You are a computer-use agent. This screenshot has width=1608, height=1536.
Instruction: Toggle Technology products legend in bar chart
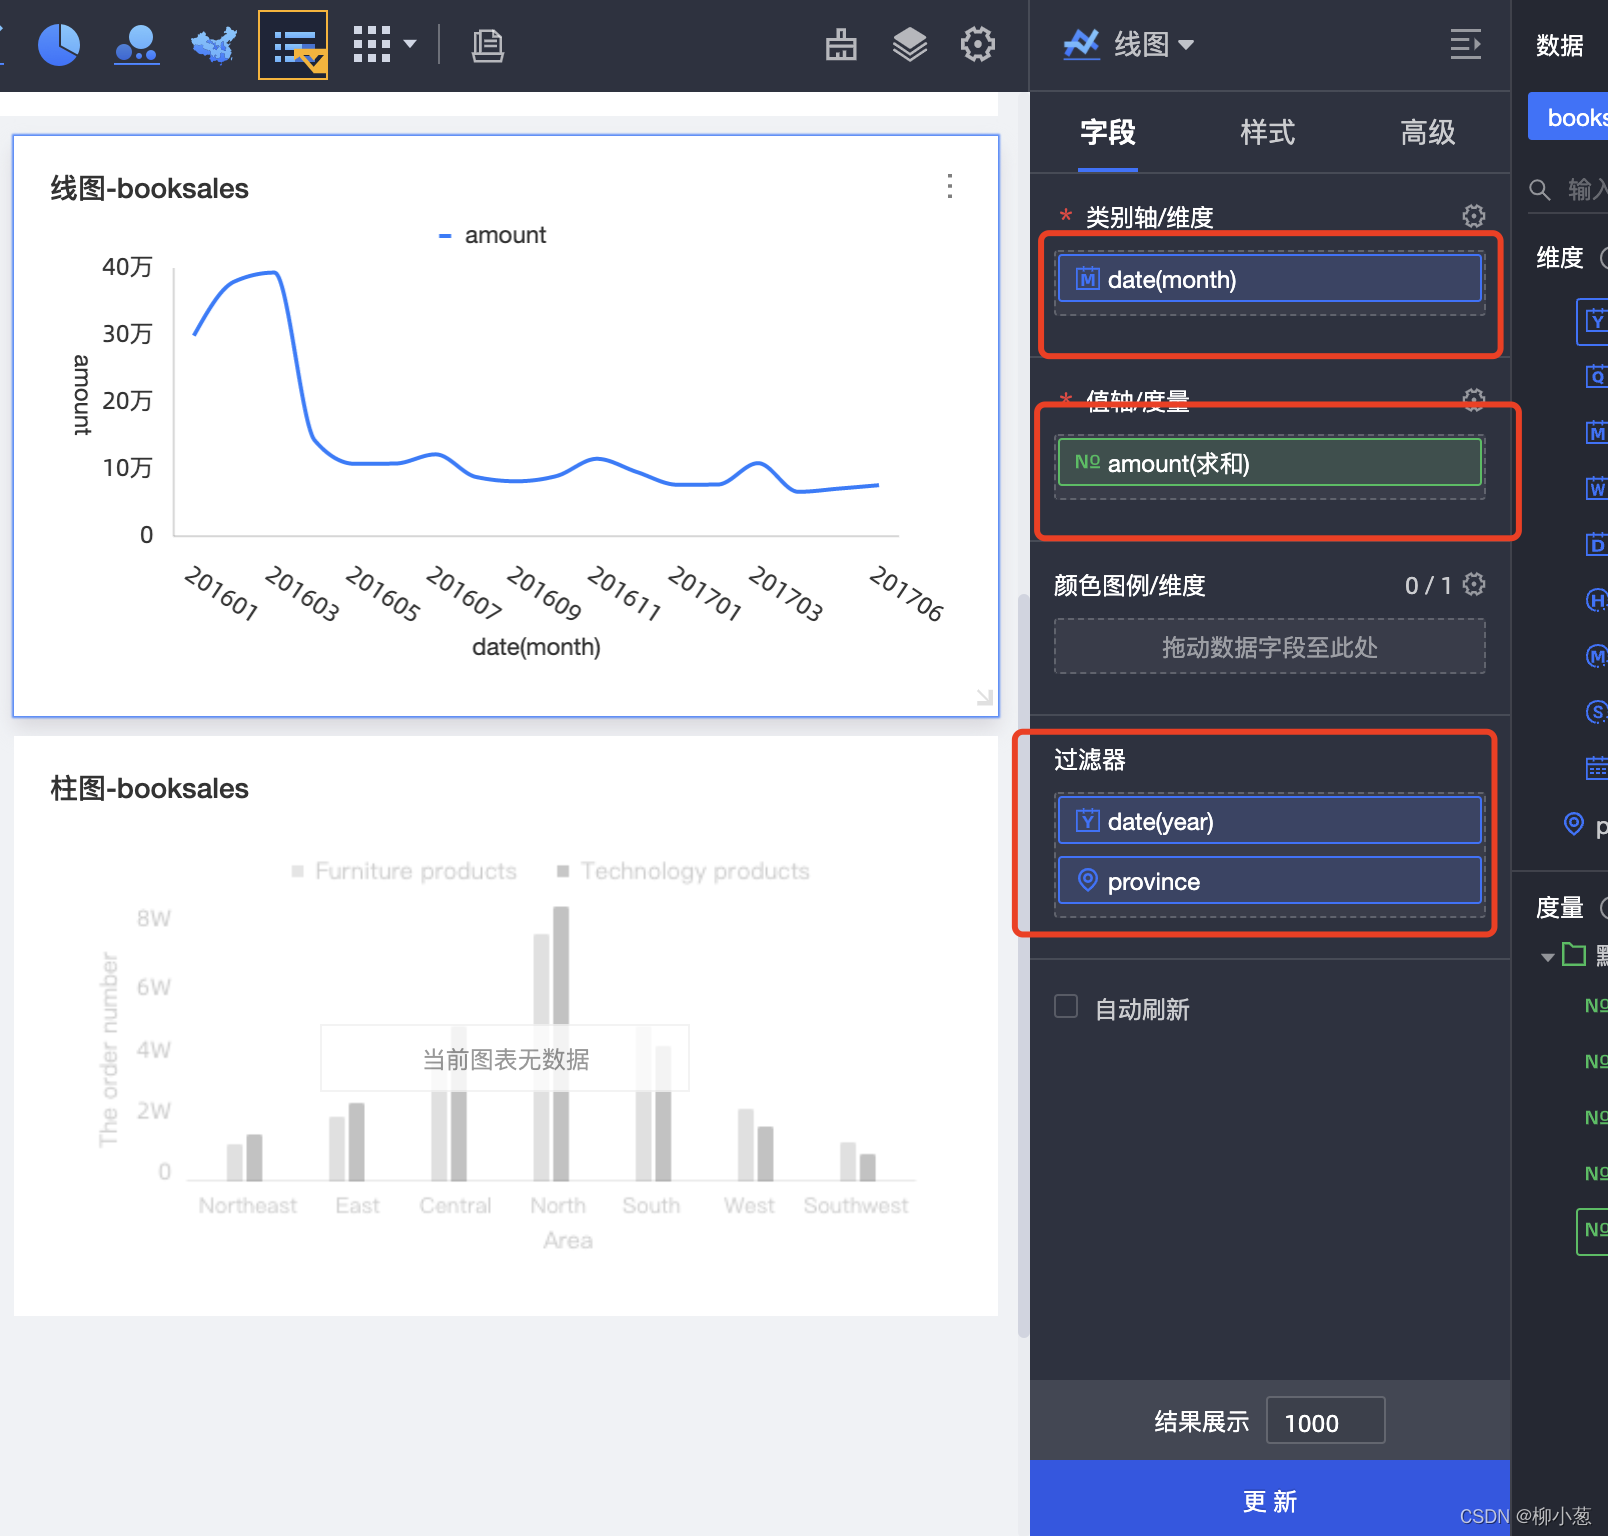684,871
